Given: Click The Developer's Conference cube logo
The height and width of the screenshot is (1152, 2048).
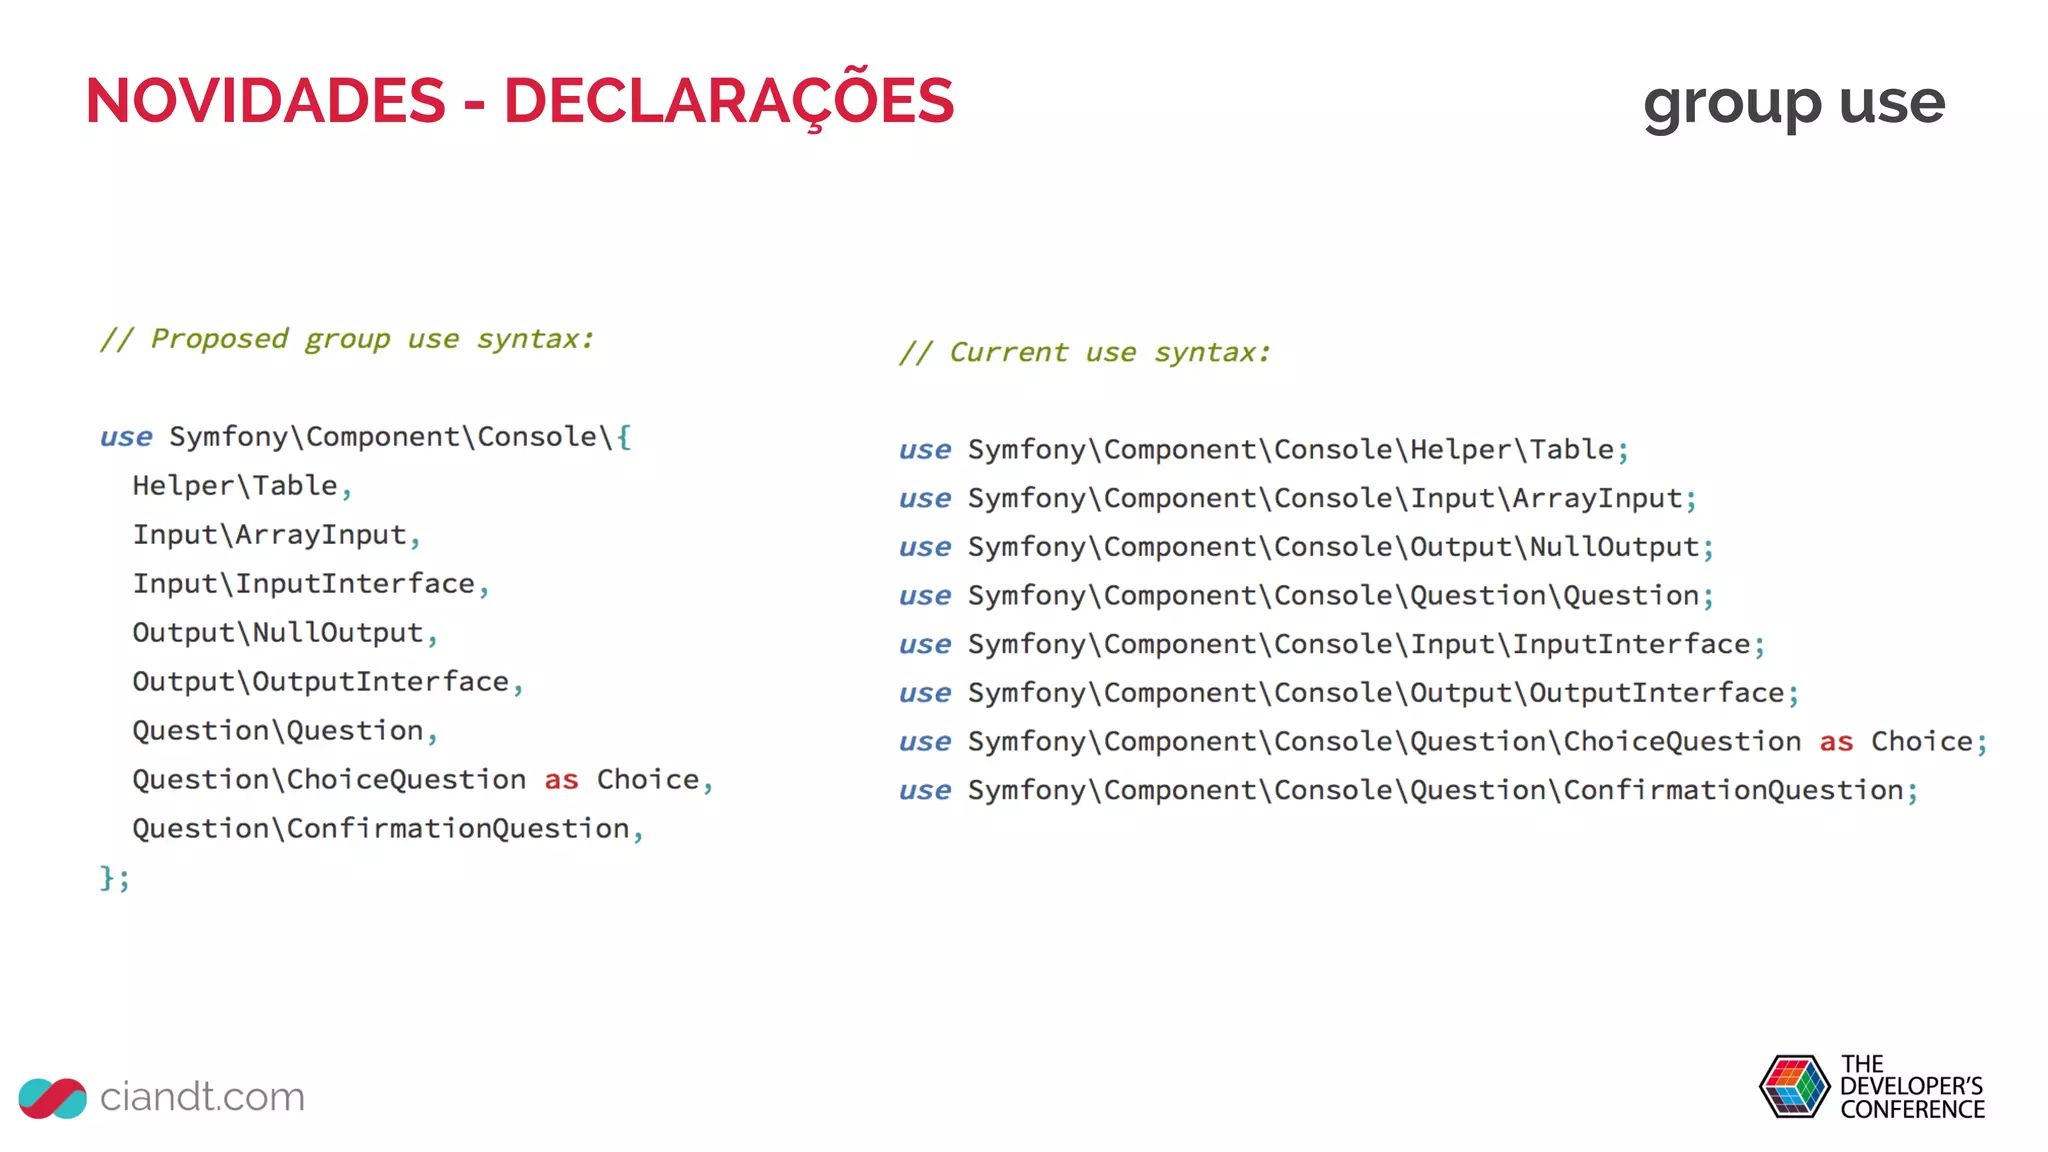Looking at the screenshot, I should point(1794,1086).
